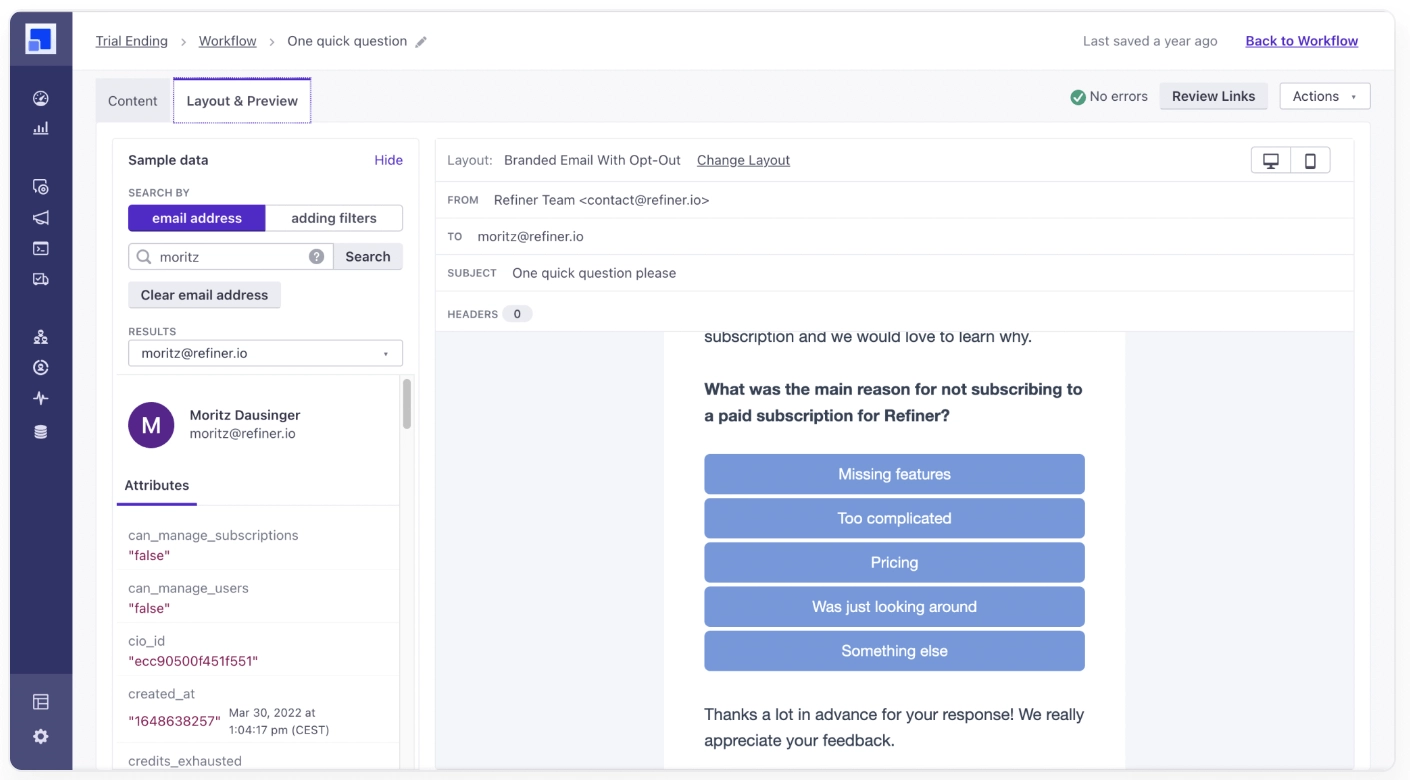Click the delivery truck icon in sidebar
Viewport: 1410px width, 780px height.
(41, 280)
